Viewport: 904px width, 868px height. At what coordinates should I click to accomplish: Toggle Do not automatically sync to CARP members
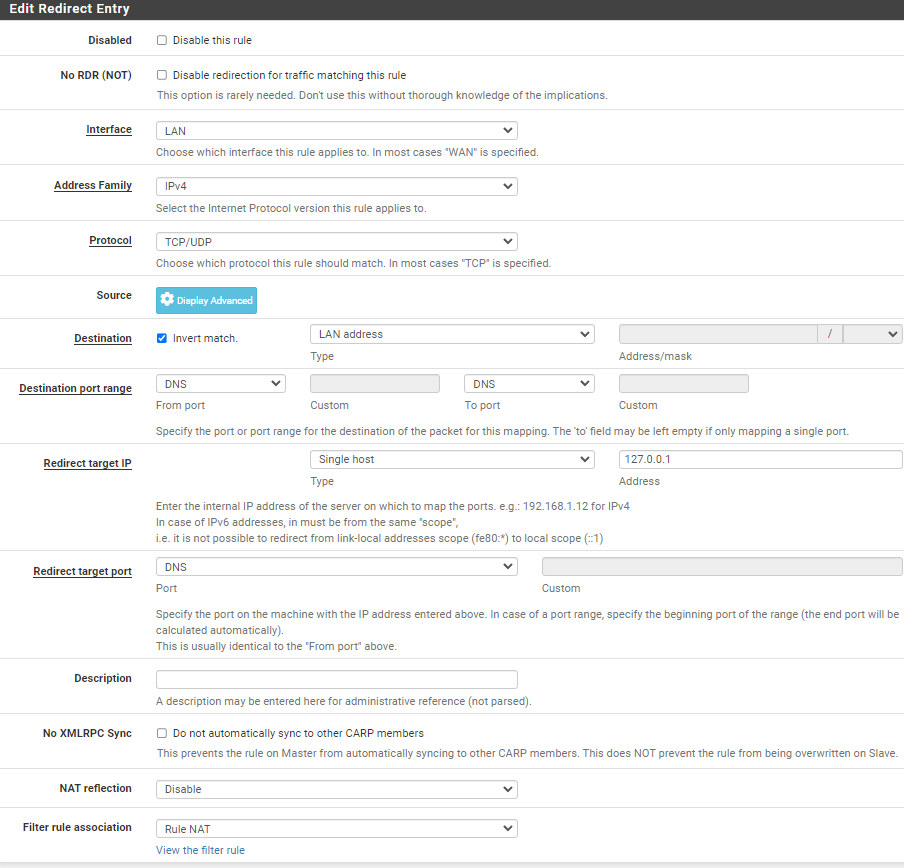(x=162, y=733)
